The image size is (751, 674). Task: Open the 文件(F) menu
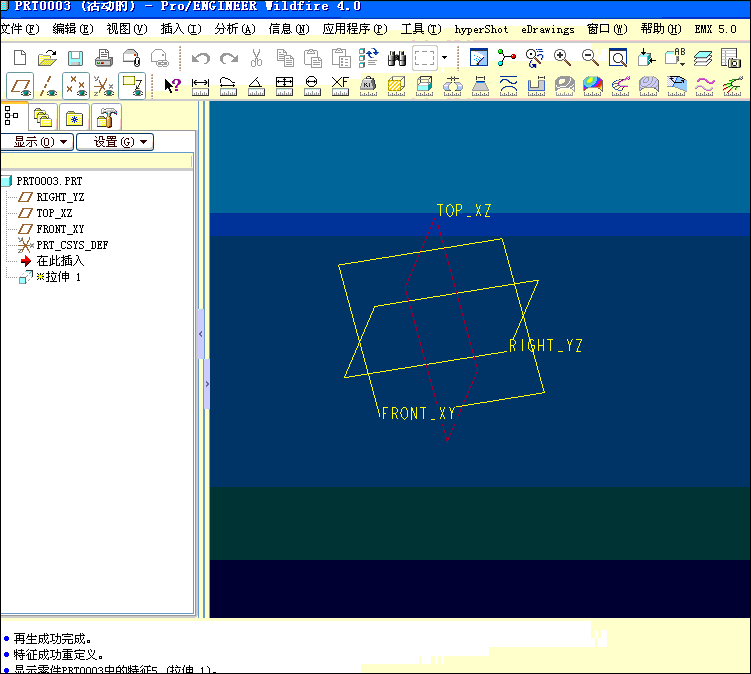pyautogui.click(x=20, y=29)
